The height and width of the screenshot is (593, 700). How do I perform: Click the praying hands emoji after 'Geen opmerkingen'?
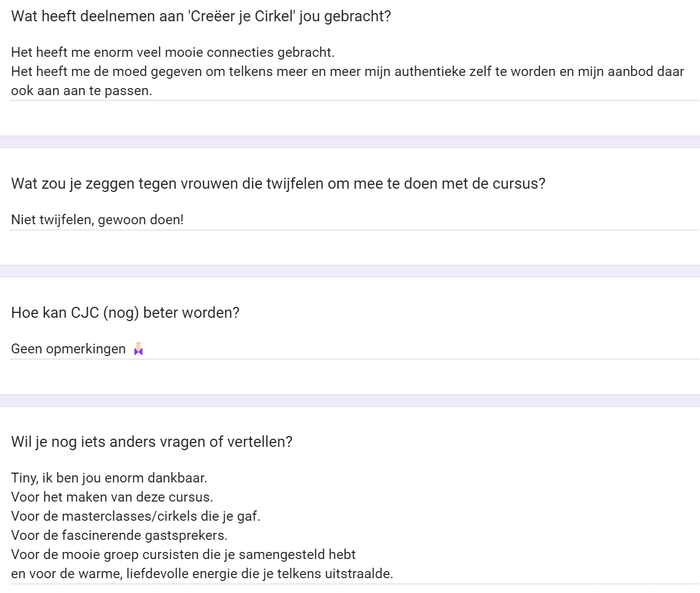coord(138,349)
